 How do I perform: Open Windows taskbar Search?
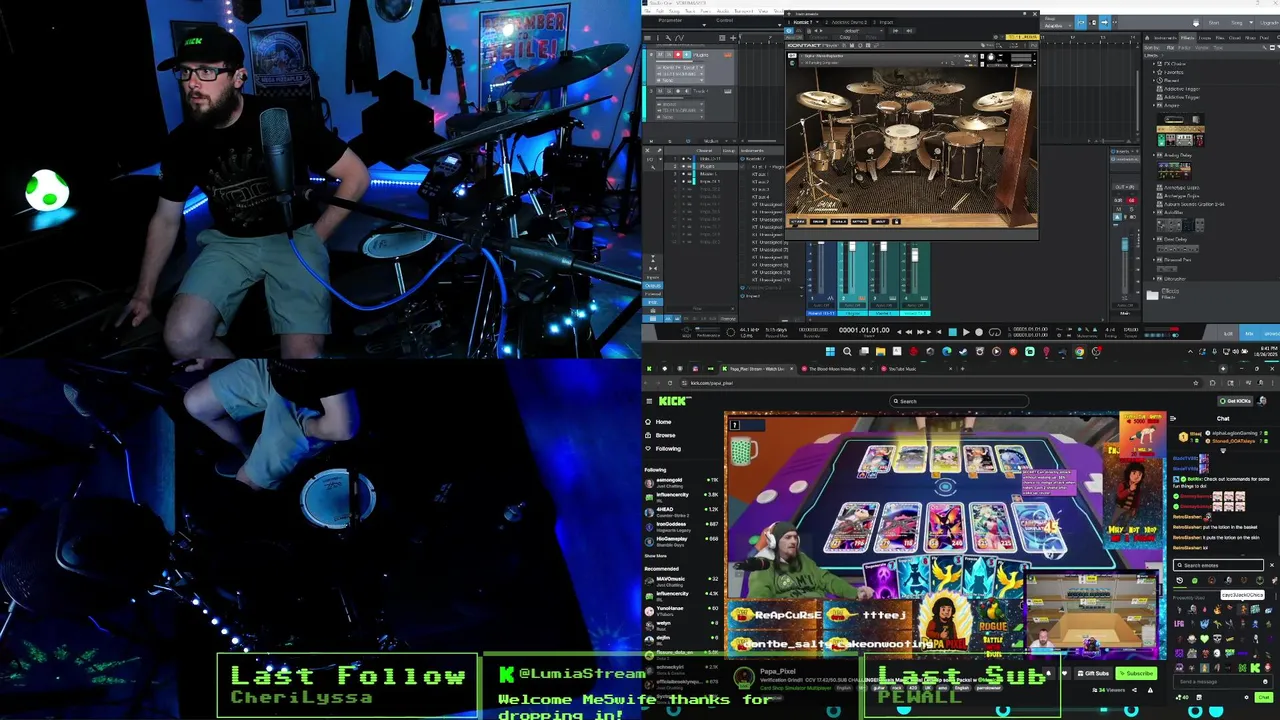tap(847, 352)
